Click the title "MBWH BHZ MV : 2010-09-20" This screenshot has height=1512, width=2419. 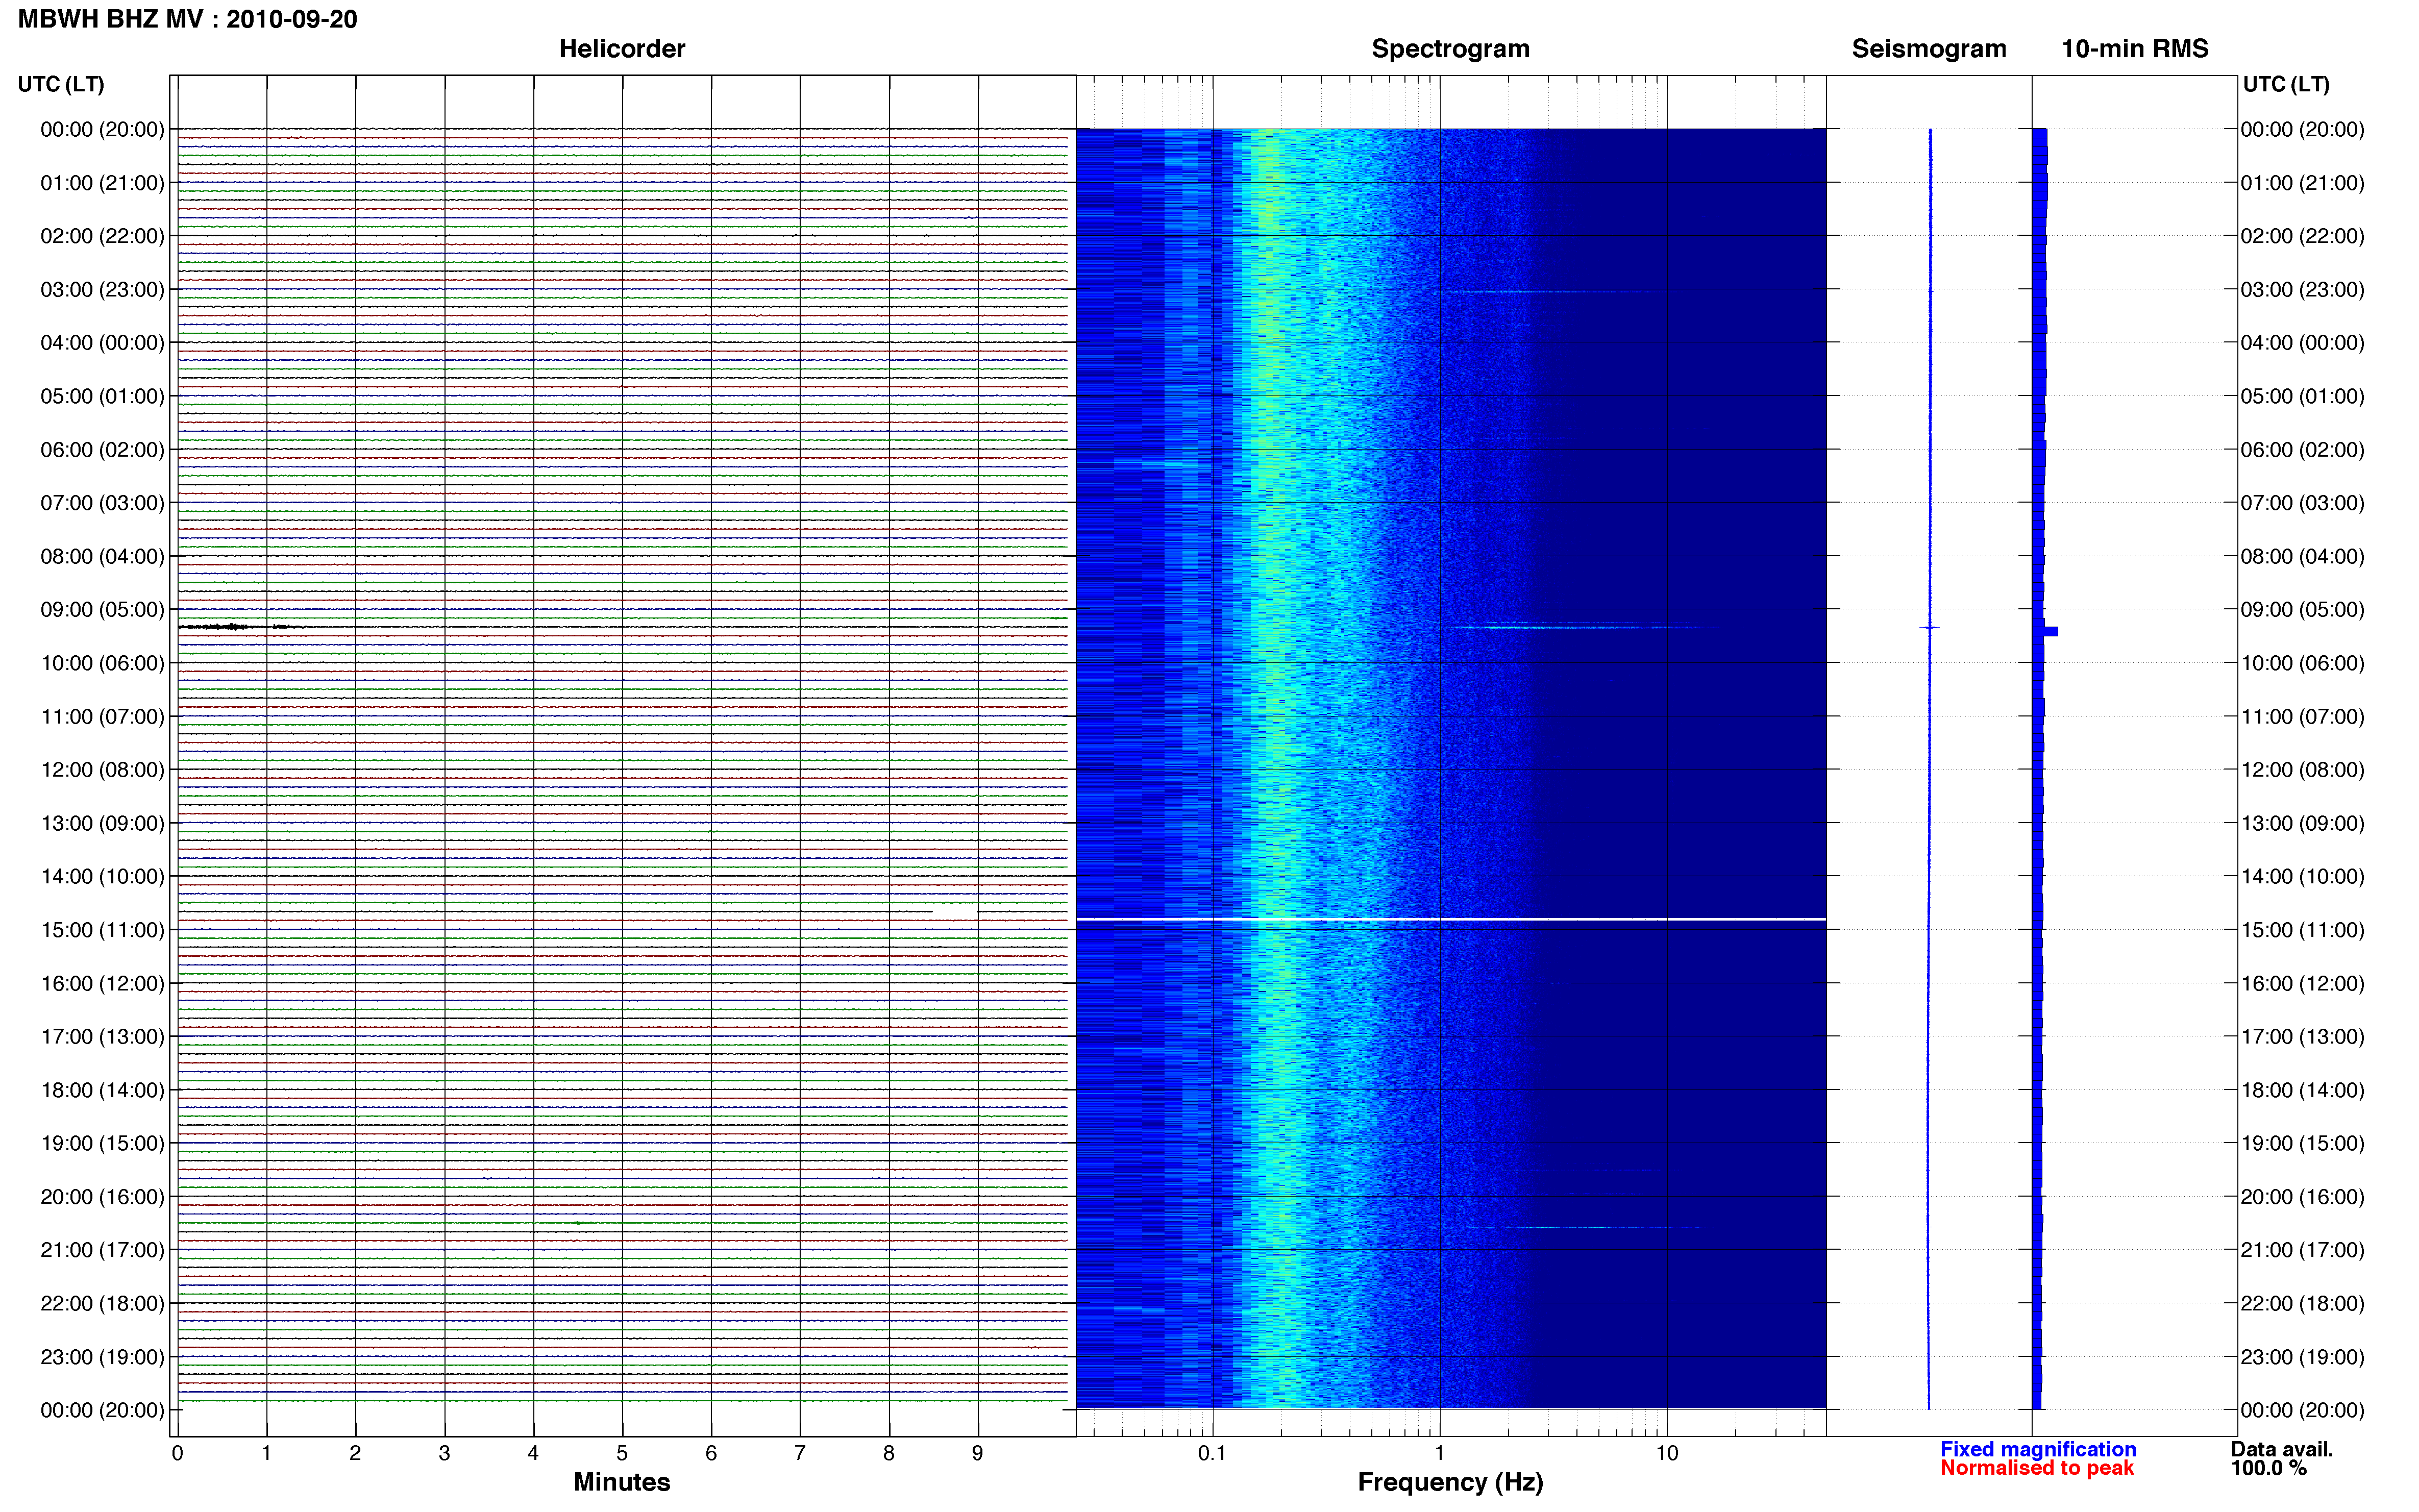[187, 19]
